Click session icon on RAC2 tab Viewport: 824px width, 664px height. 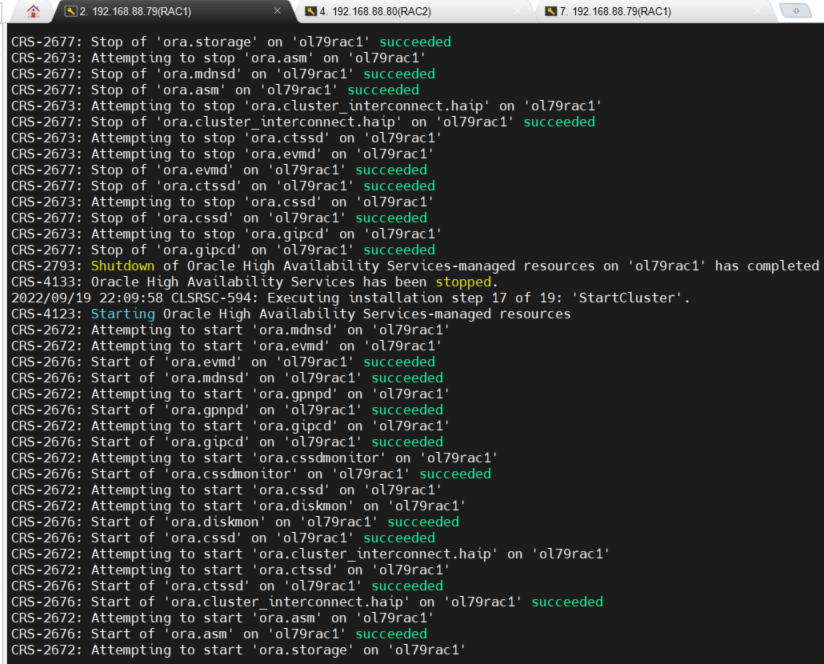[311, 11]
